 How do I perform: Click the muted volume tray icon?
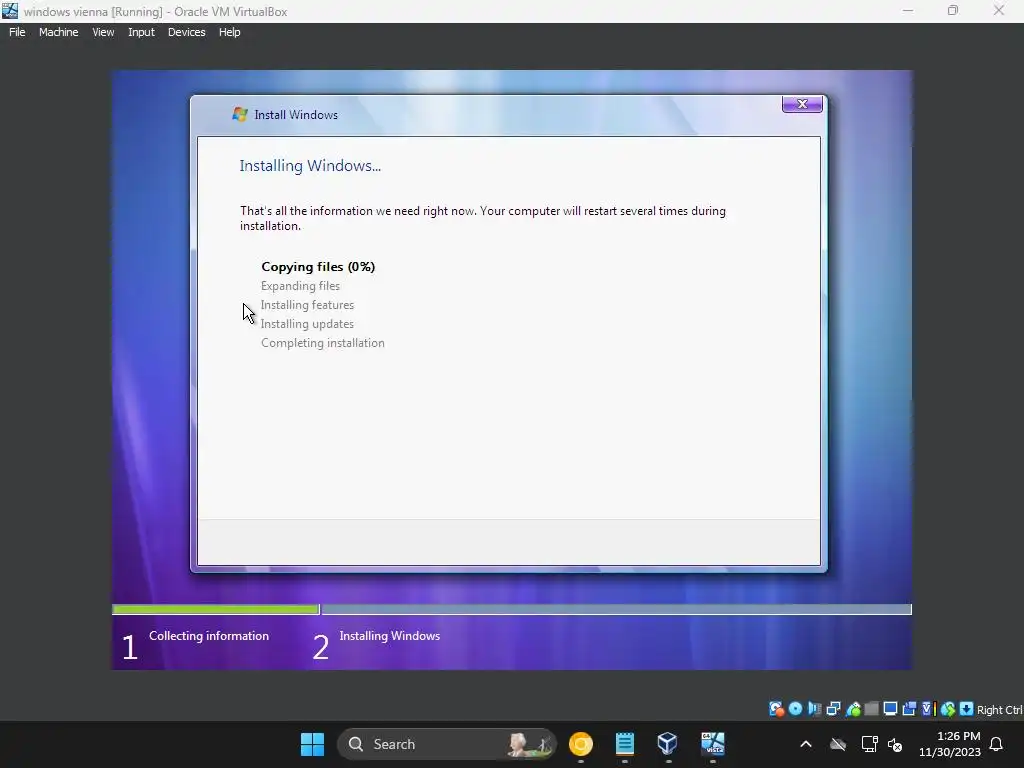(x=895, y=744)
